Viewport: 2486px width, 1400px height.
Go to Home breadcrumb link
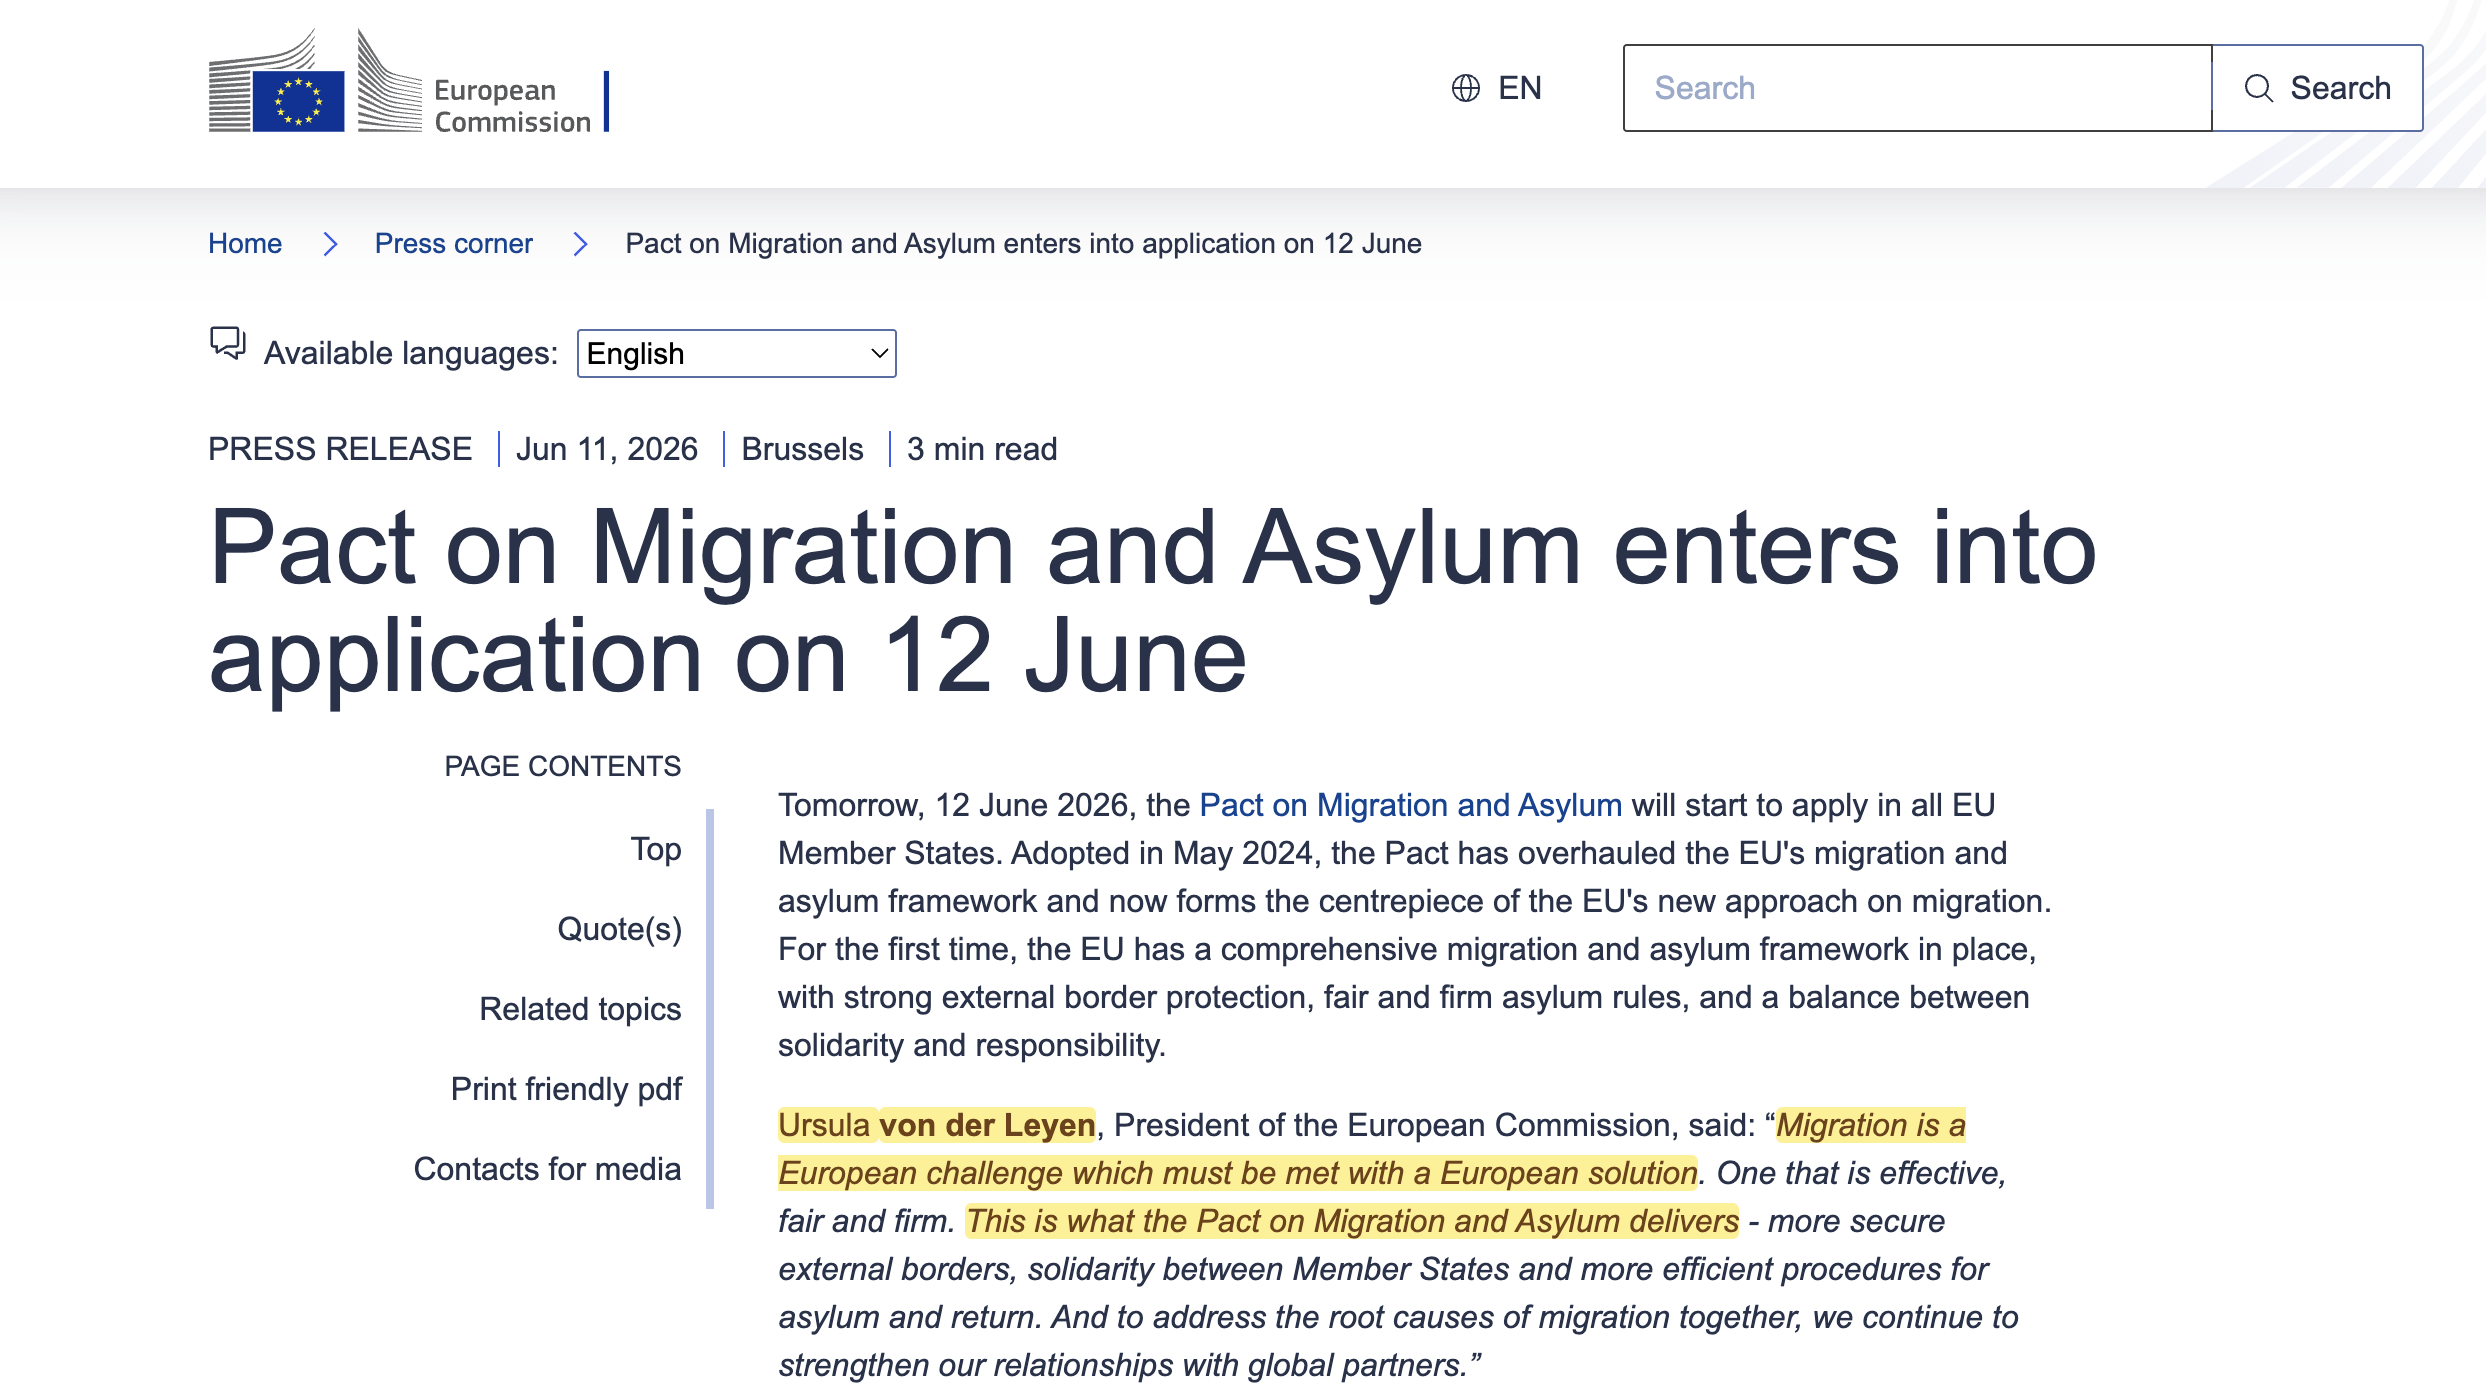click(x=245, y=244)
